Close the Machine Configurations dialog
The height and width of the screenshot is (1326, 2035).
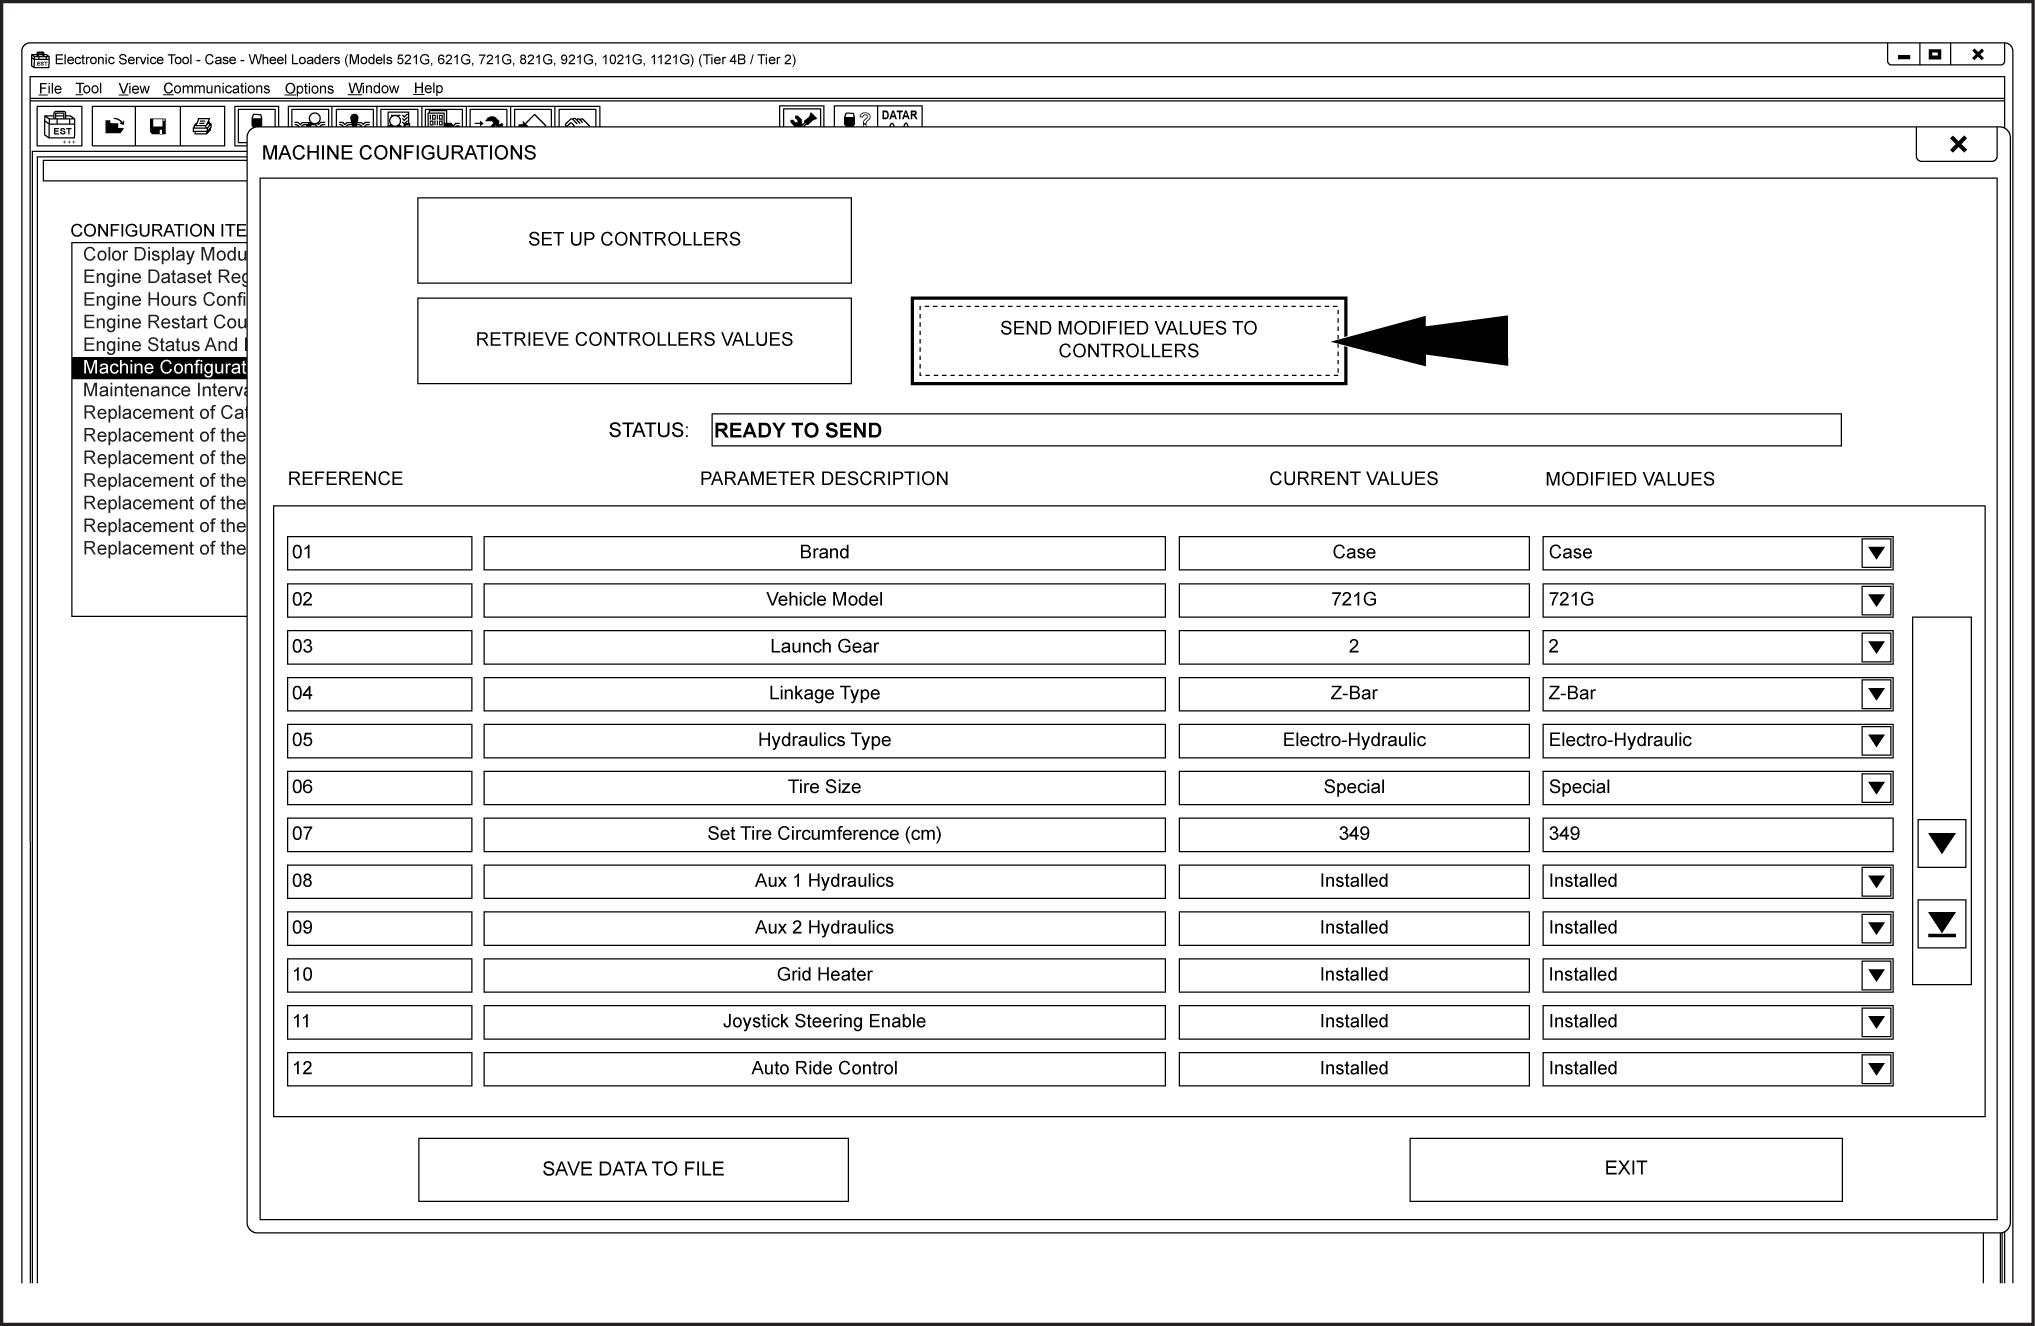click(x=1957, y=144)
